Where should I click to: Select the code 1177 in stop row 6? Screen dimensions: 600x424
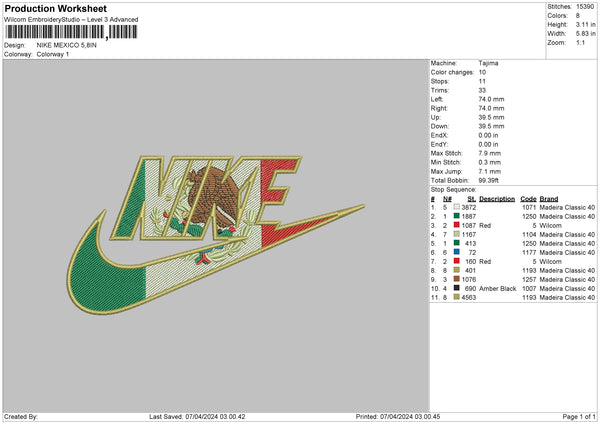pyautogui.click(x=529, y=253)
